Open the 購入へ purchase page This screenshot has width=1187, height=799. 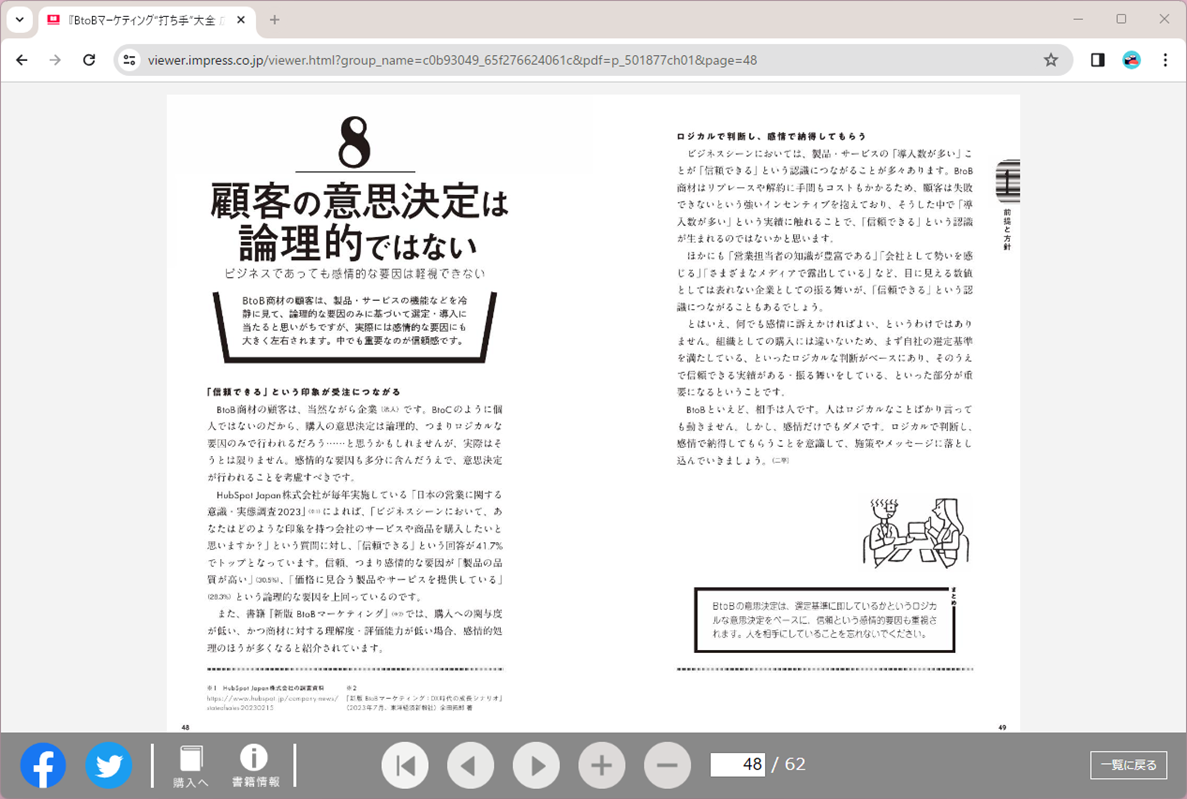point(189,765)
